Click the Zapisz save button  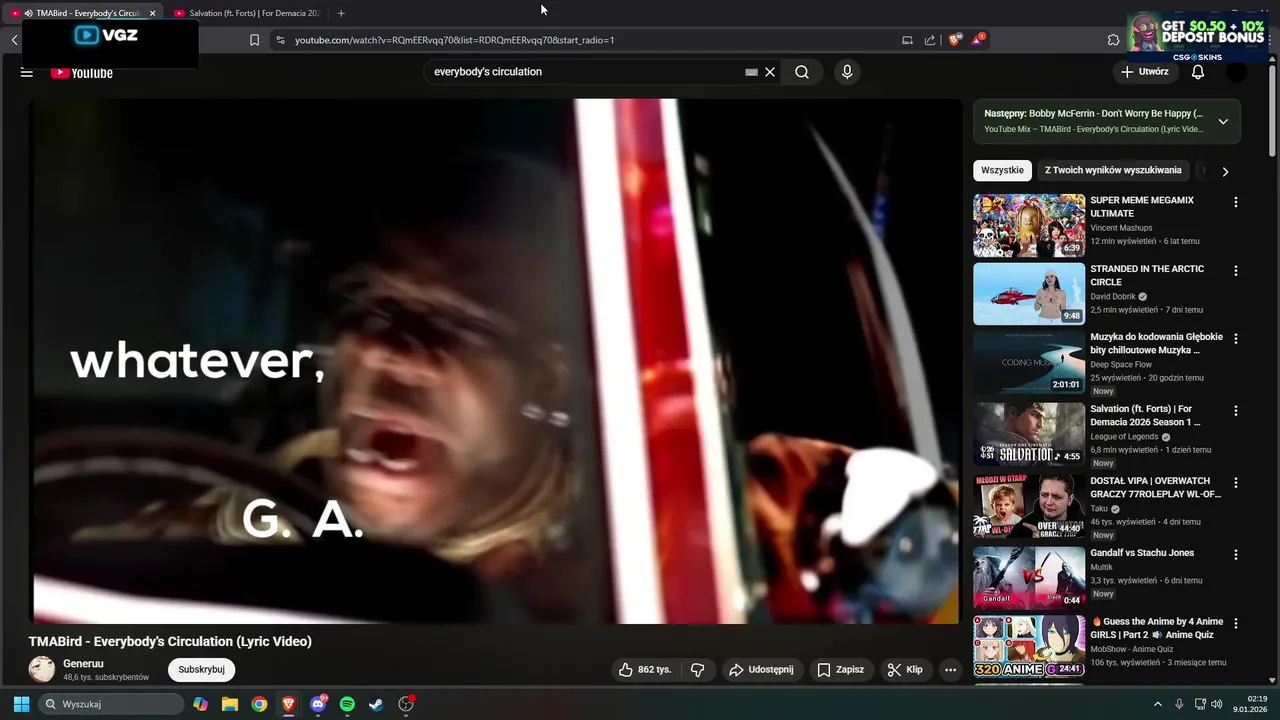[x=840, y=670]
